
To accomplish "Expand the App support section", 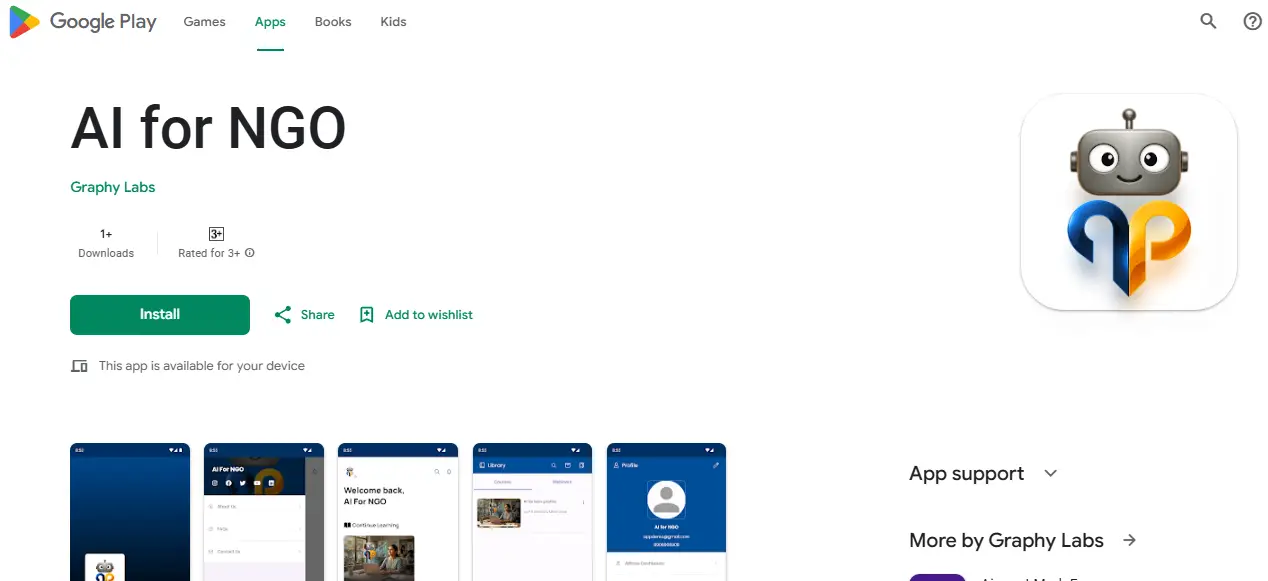I will 1050,473.
